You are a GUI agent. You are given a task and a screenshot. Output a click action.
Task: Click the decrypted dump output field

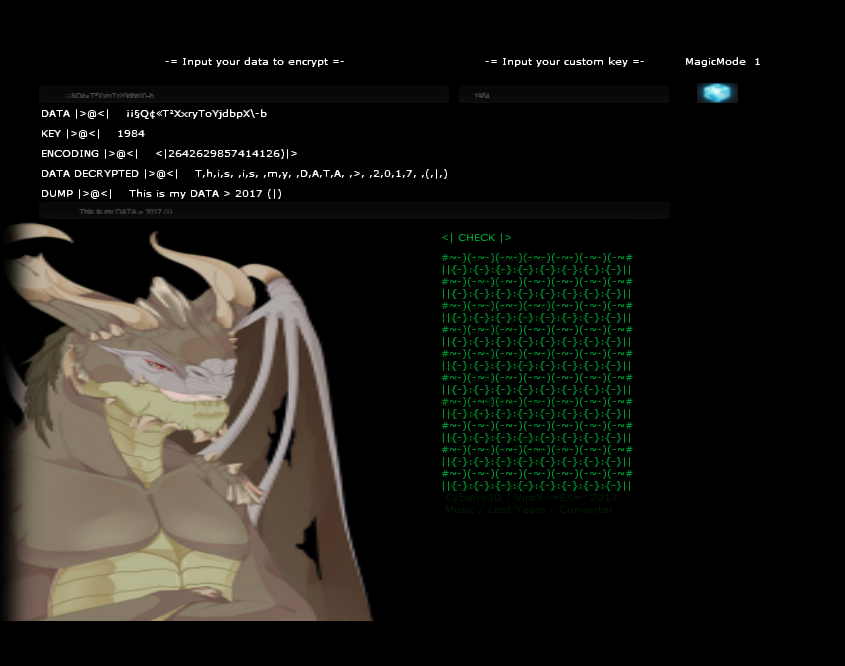click(x=354, y=210)
